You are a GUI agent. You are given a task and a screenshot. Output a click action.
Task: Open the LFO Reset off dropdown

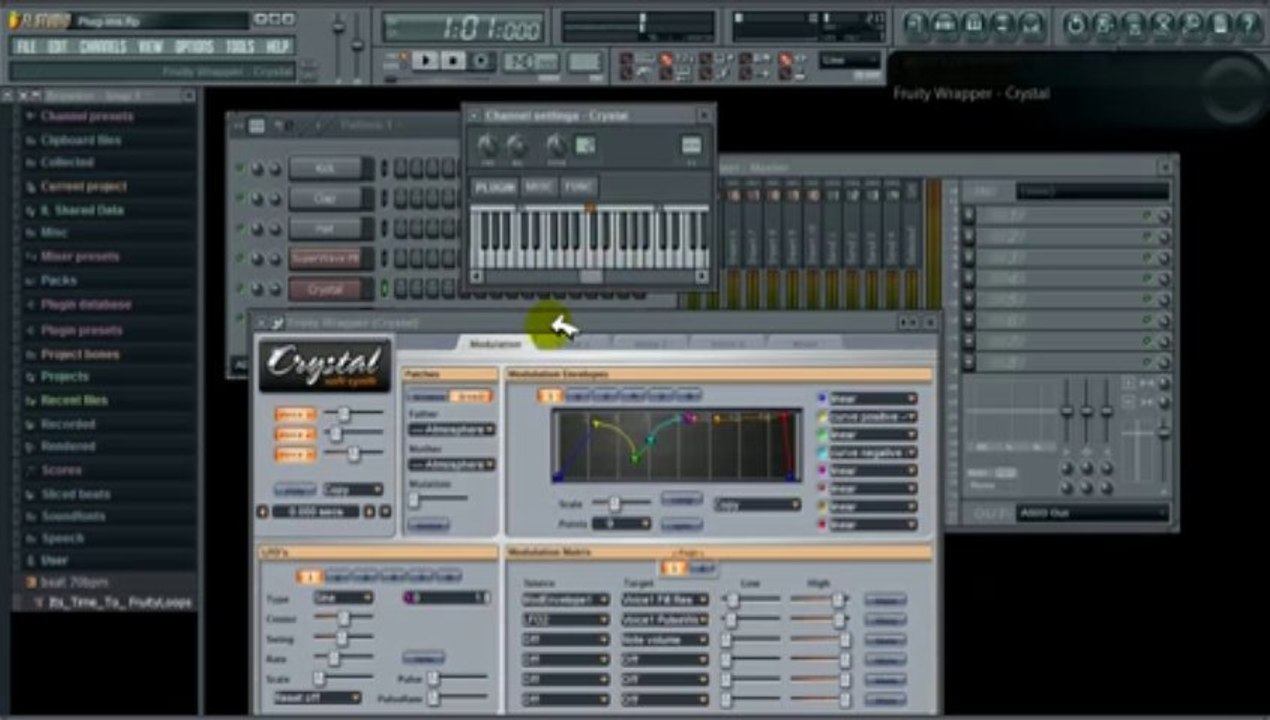(315, 697)
